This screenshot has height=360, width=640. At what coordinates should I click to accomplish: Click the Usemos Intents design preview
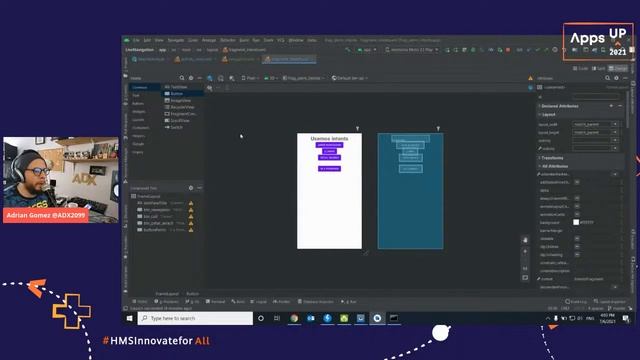(x=329, y=191)
